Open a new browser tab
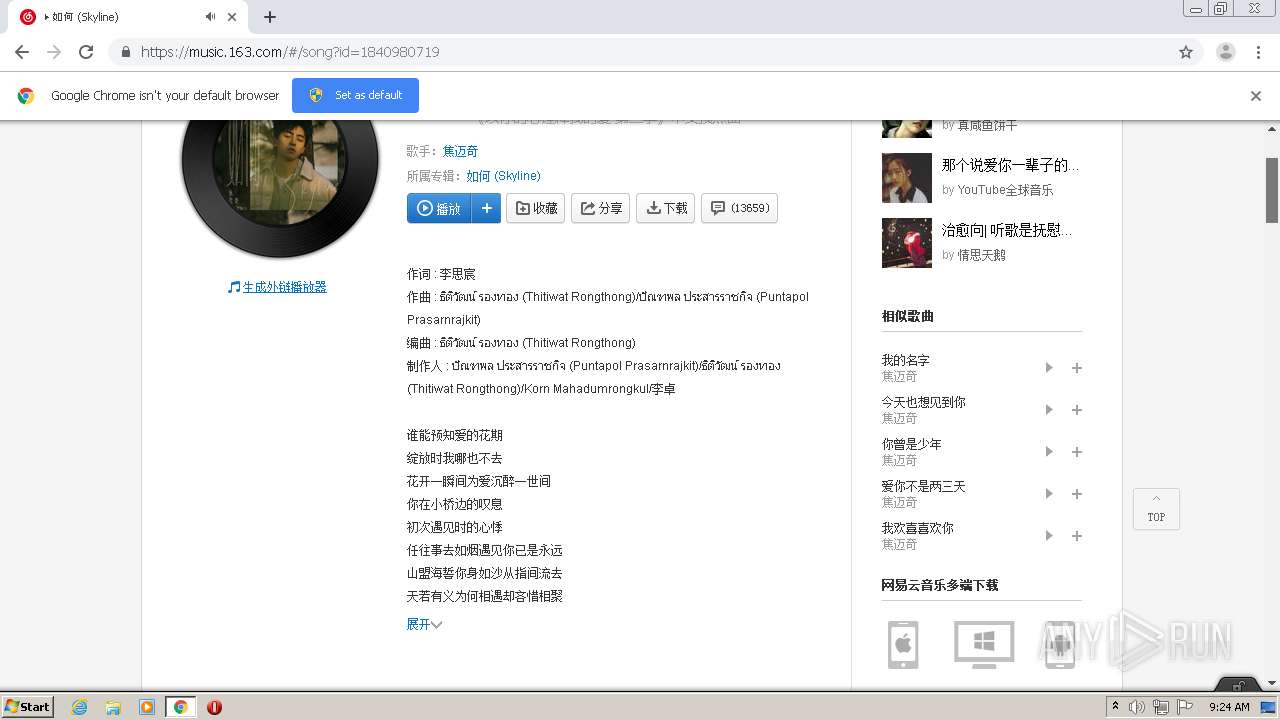1280x720 pixels. point(270,17)
